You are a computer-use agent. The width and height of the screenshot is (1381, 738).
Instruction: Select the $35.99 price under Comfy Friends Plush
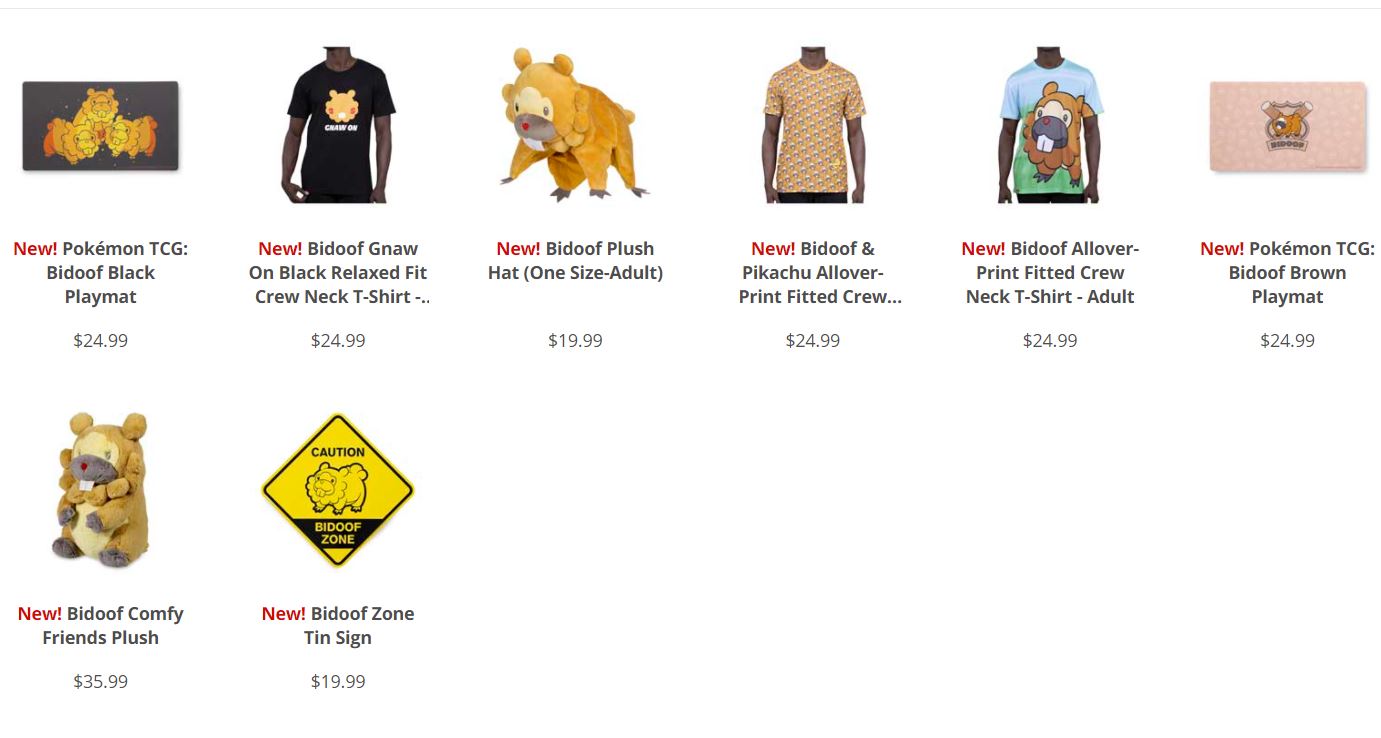click(x=100, y=682)
